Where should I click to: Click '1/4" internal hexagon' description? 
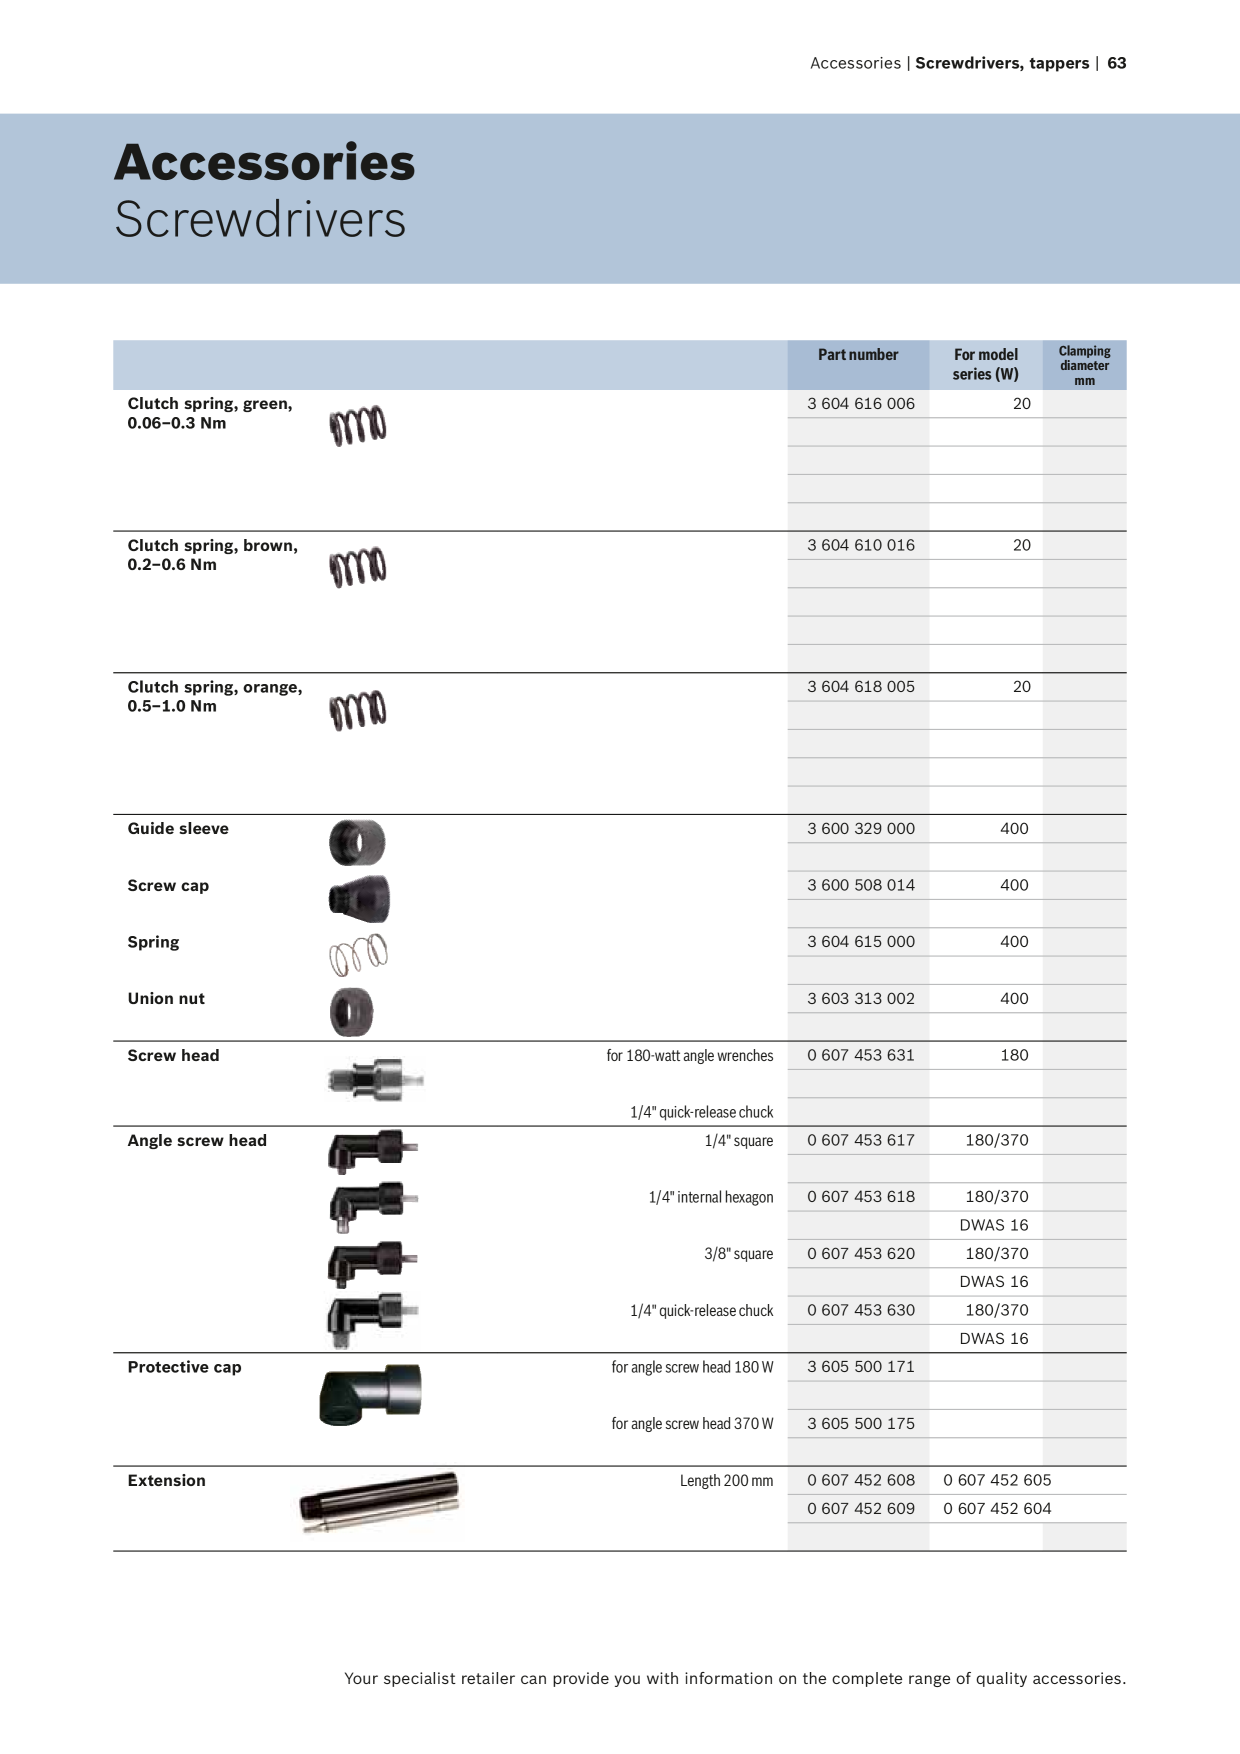pyautogui.click(x=711, y=1198)
